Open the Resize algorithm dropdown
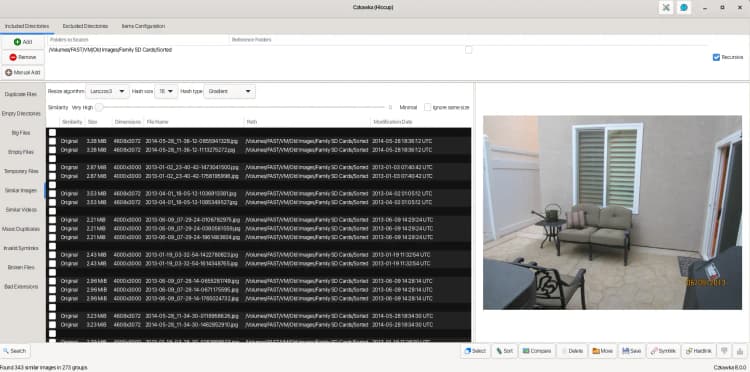The width and height of the screenshot is (750, 372). pos(108,91)
